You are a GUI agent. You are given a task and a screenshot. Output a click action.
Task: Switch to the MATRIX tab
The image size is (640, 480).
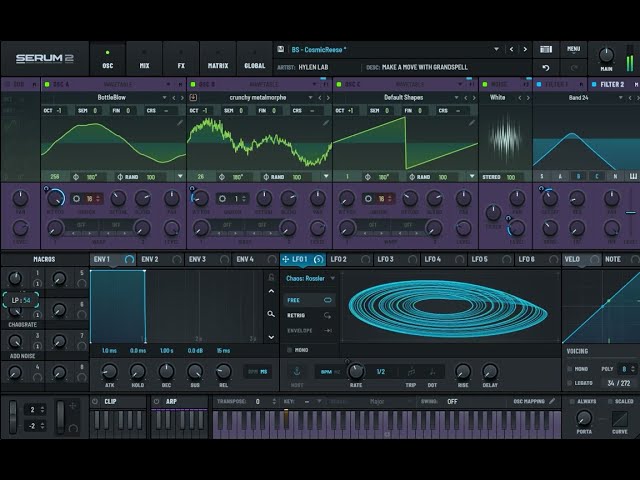tap(218, 60)
